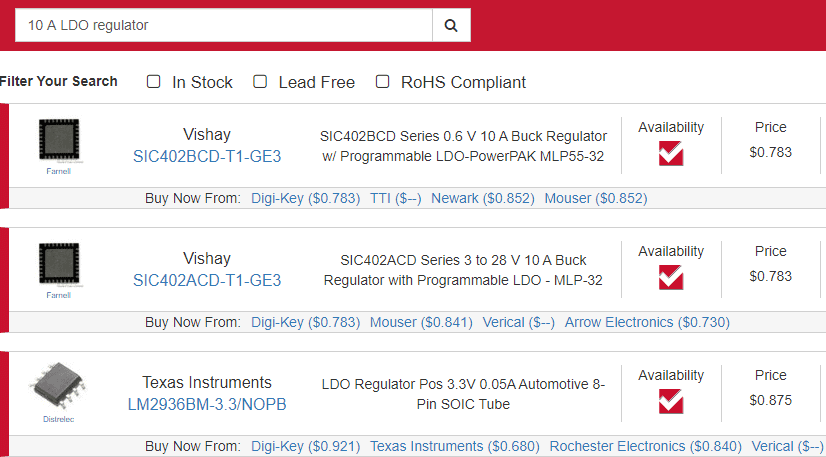Click the $0.783 price in the SIC402ACD row
The image size is (826, 457).
point(771,276)
